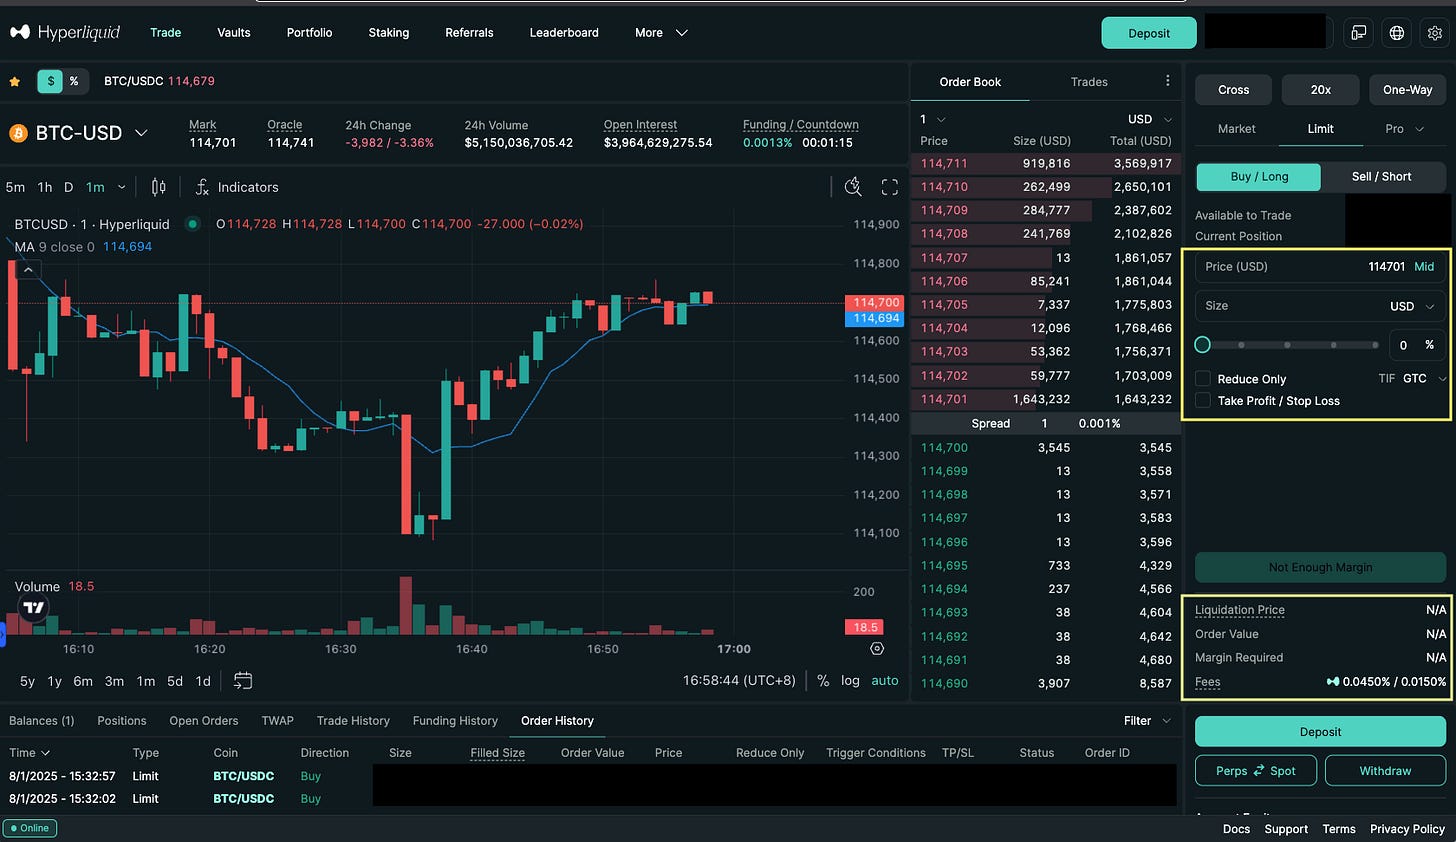The height and width of the screenshot is (842, 1456).
Task: Select the 5m chart interval
Action: tap(15, 187)
